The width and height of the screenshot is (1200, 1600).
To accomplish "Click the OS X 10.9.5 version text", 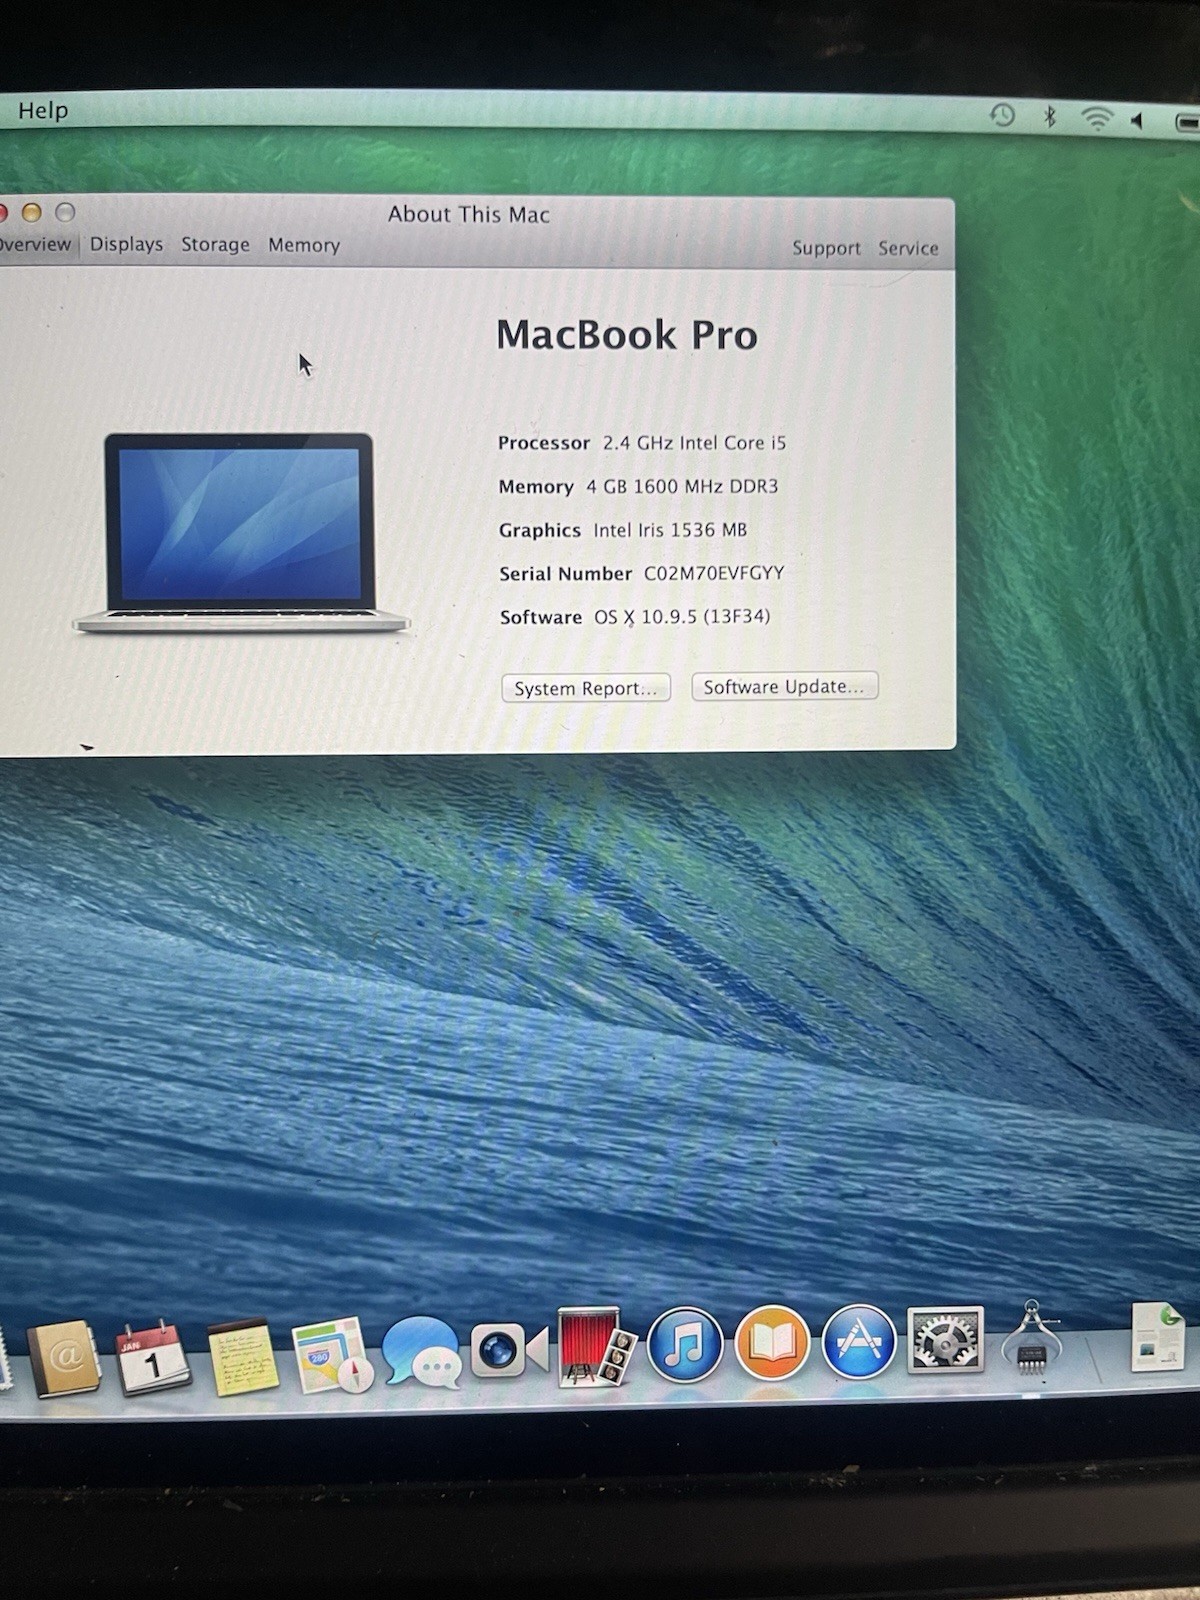I will 682,617.
